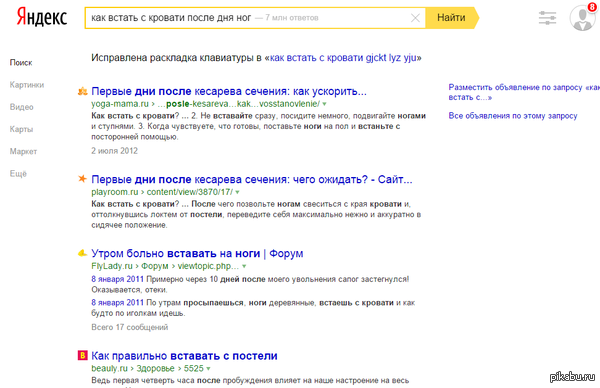The width and height of the screenshot is (600, 388).
Task: Open search settings sliders icon
Action: tap(547, 18)
